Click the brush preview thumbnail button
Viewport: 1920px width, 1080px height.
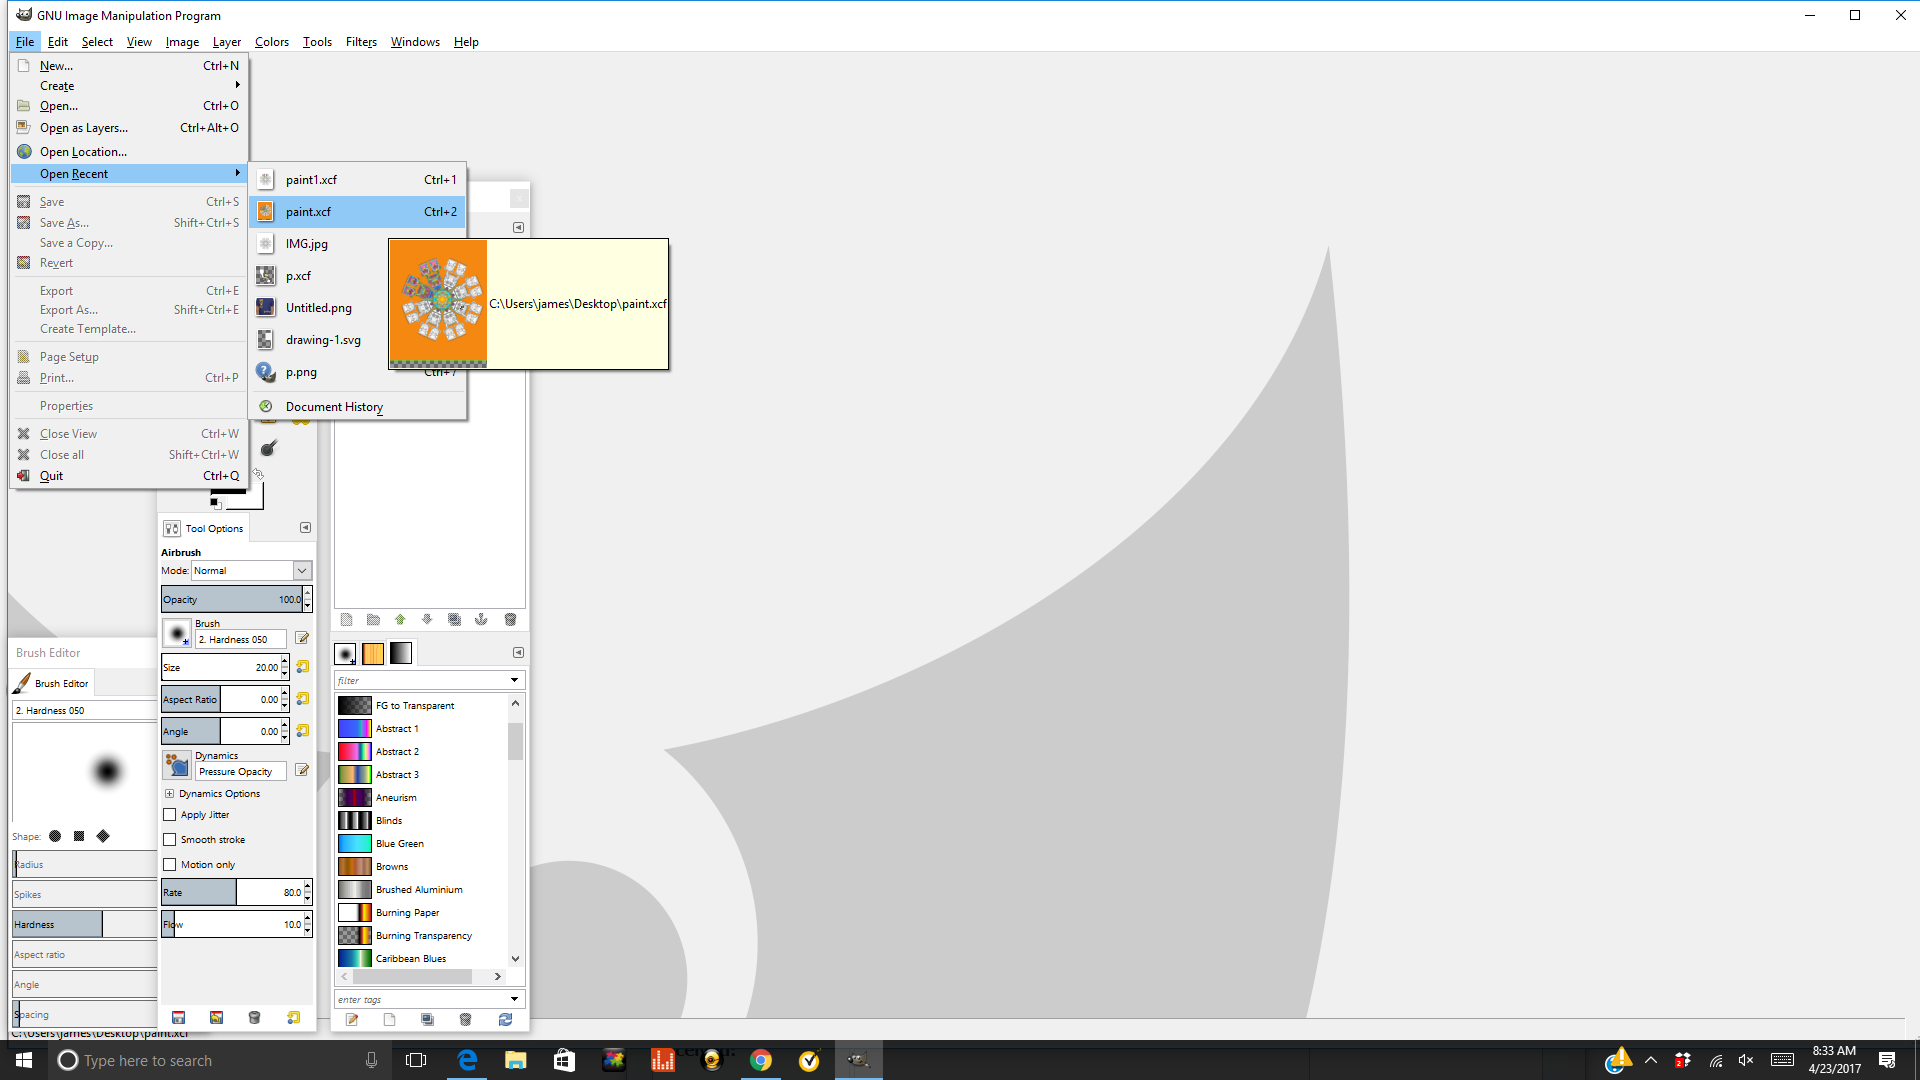(177, 633)
